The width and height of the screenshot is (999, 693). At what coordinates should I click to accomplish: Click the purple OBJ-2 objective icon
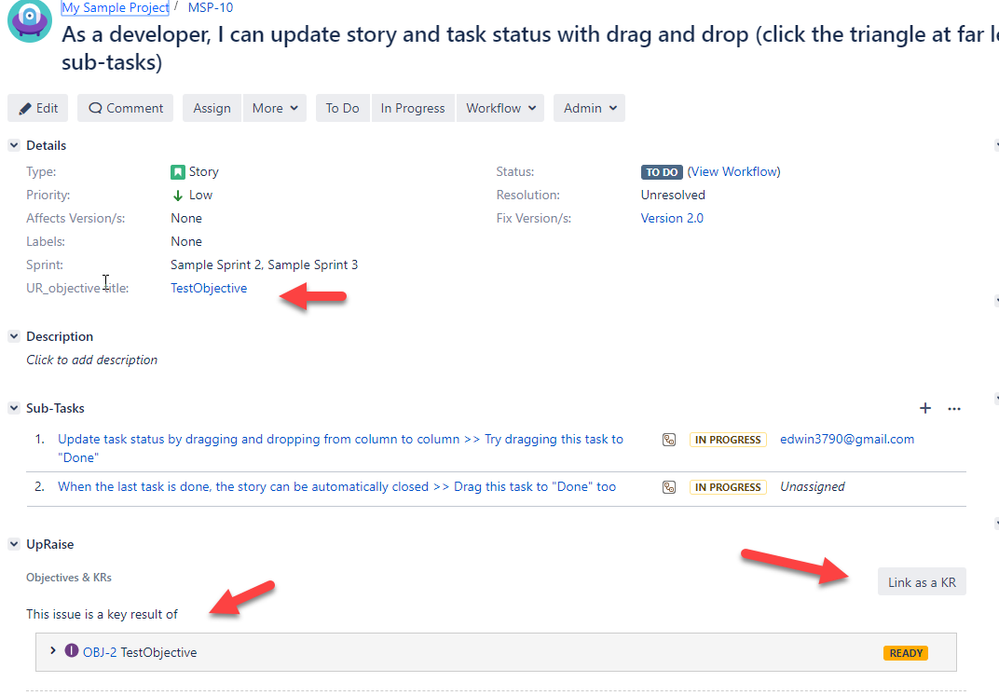pyautogui.click(x=71, y=651)
